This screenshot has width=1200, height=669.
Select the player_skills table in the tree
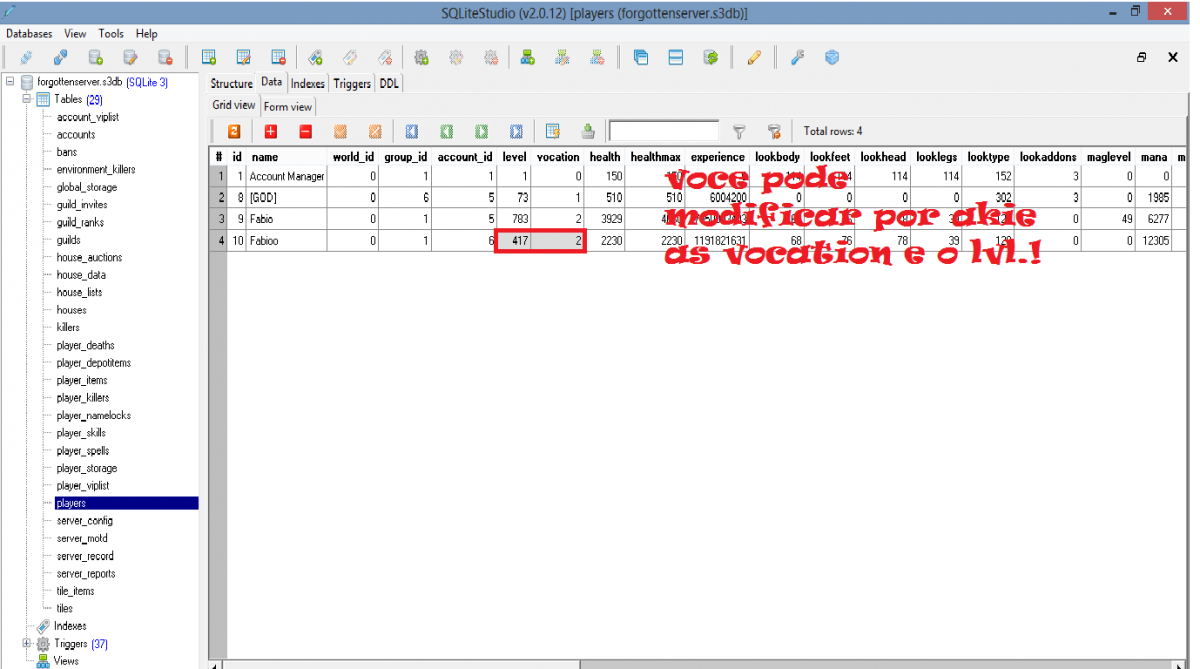pos(81,433)
